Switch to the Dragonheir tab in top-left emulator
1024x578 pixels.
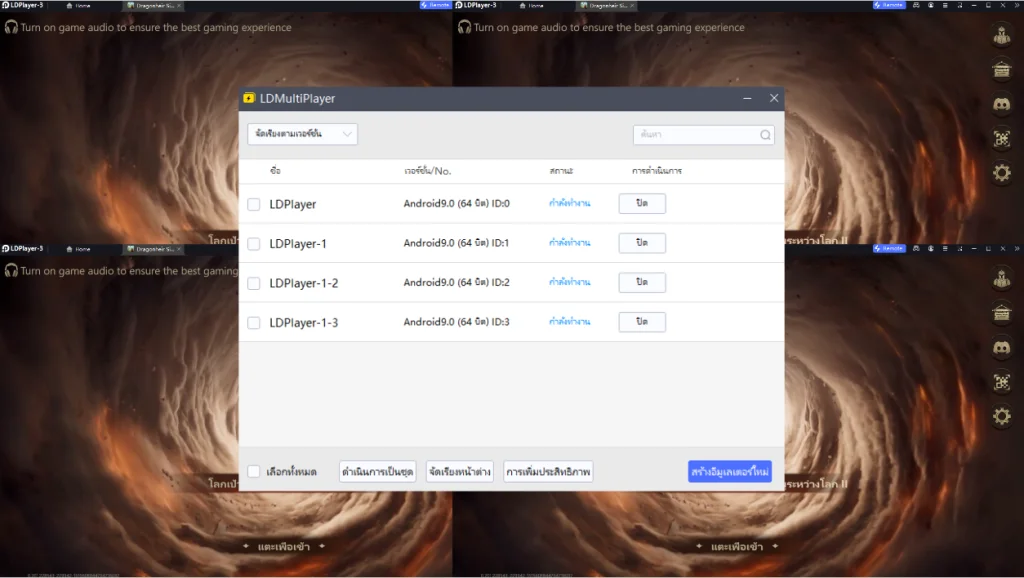[x=151, y=5]
